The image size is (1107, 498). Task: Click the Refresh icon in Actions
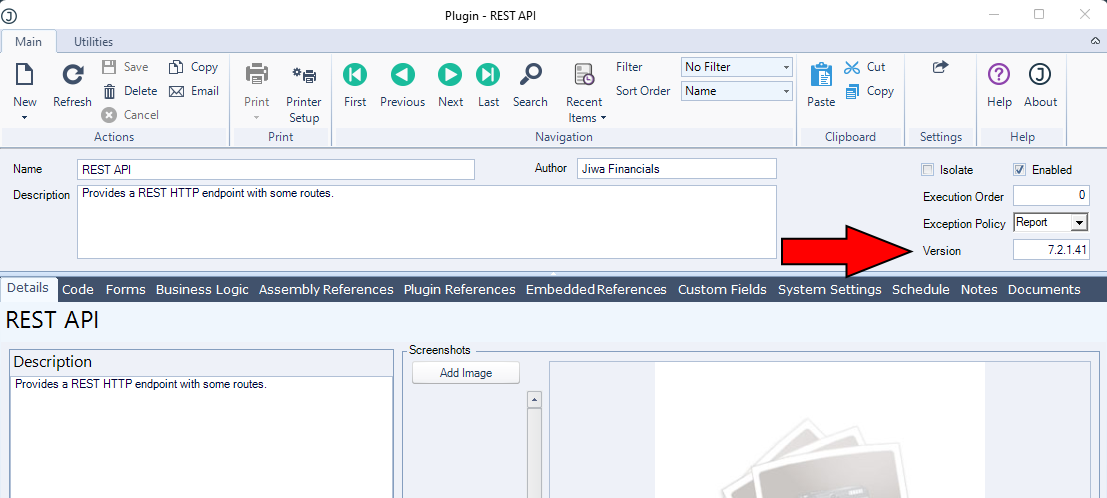pyautogui.click(x=72, y=76)
